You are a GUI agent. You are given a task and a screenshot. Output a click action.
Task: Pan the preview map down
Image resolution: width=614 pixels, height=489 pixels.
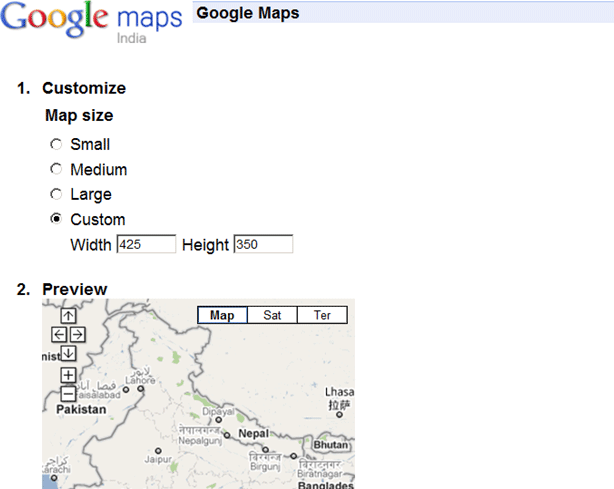68,354
